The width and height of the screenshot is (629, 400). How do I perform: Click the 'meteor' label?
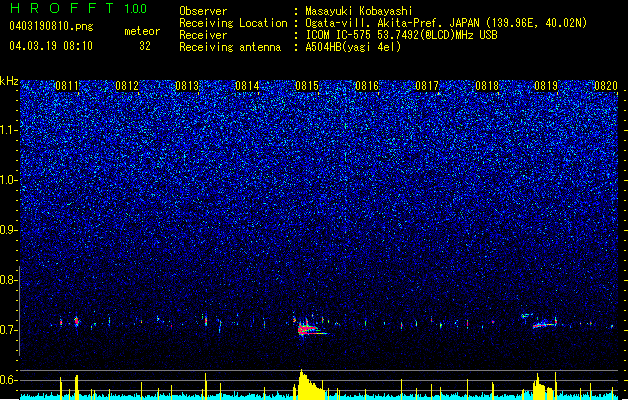coord(142,31)
